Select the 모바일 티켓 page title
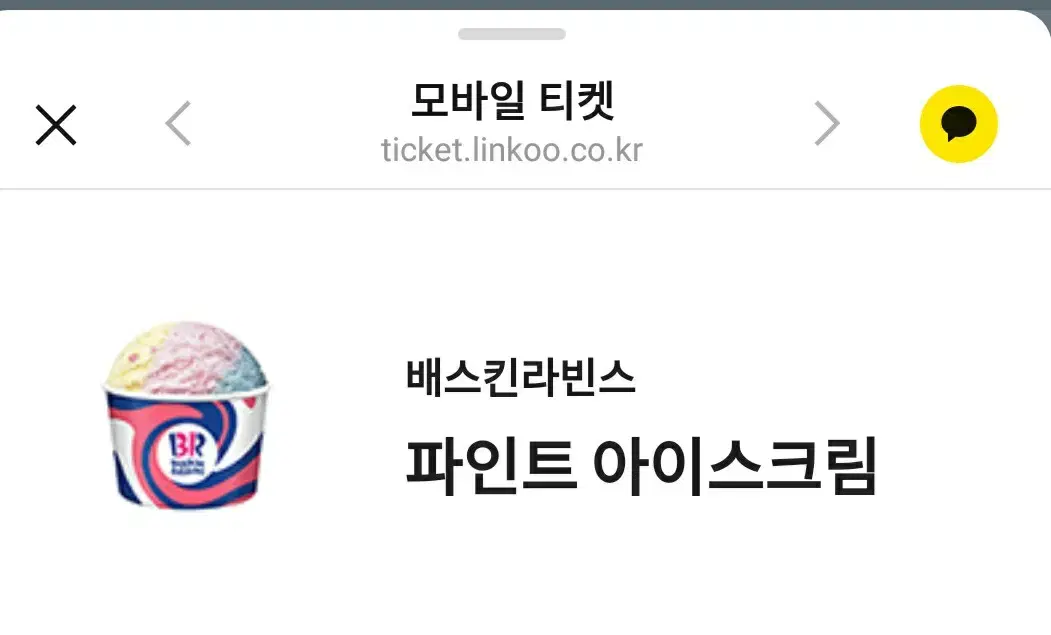1051x635 pixels. [x=512, y=101]
